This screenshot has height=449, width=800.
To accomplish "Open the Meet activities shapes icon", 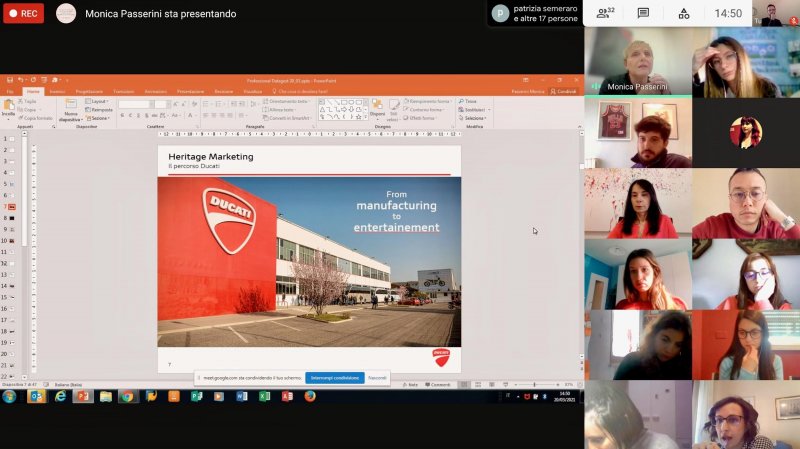I will [684, 13].
